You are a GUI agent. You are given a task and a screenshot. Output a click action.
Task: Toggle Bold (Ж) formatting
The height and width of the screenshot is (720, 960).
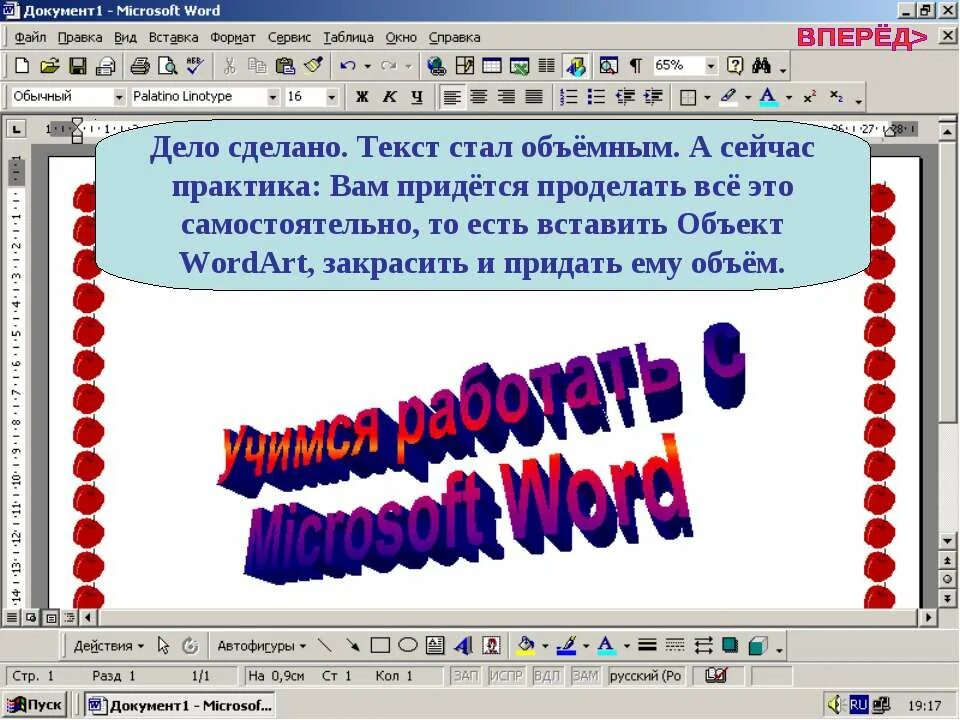pos(362,97)
